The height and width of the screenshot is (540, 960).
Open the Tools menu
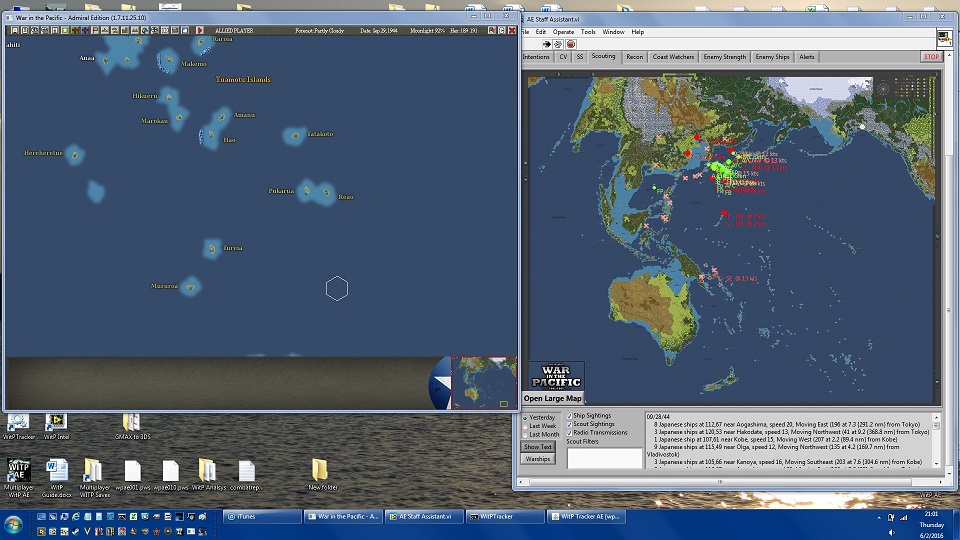pyautogui.click(x=588, y=32)
